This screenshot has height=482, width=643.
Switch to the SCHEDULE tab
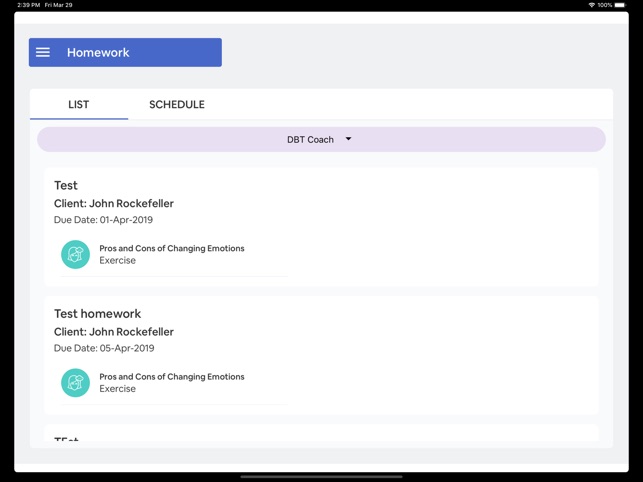[x=177, y=104]
